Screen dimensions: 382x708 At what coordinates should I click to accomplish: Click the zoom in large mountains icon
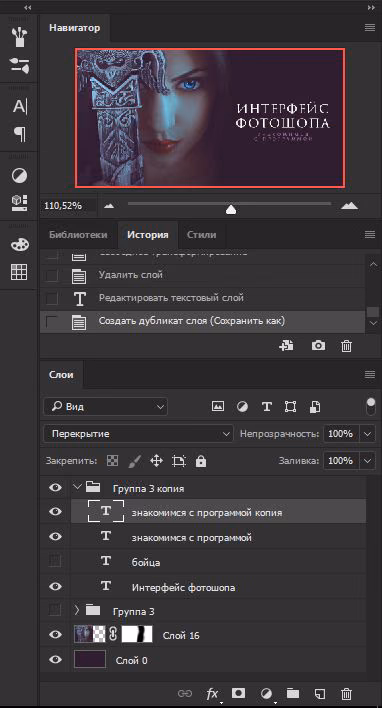coord(349,205)
